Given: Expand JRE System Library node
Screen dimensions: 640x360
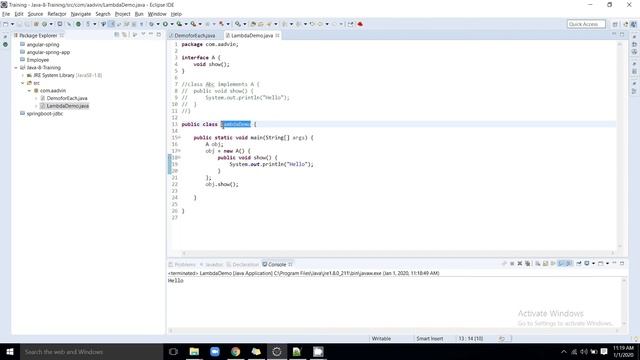Looking at the screenshot, I should point(23,76).
